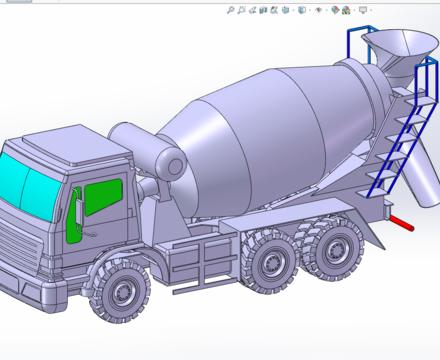Select the Zoom to Area tool
Screen dimensions: 440x360
point(241,10)
